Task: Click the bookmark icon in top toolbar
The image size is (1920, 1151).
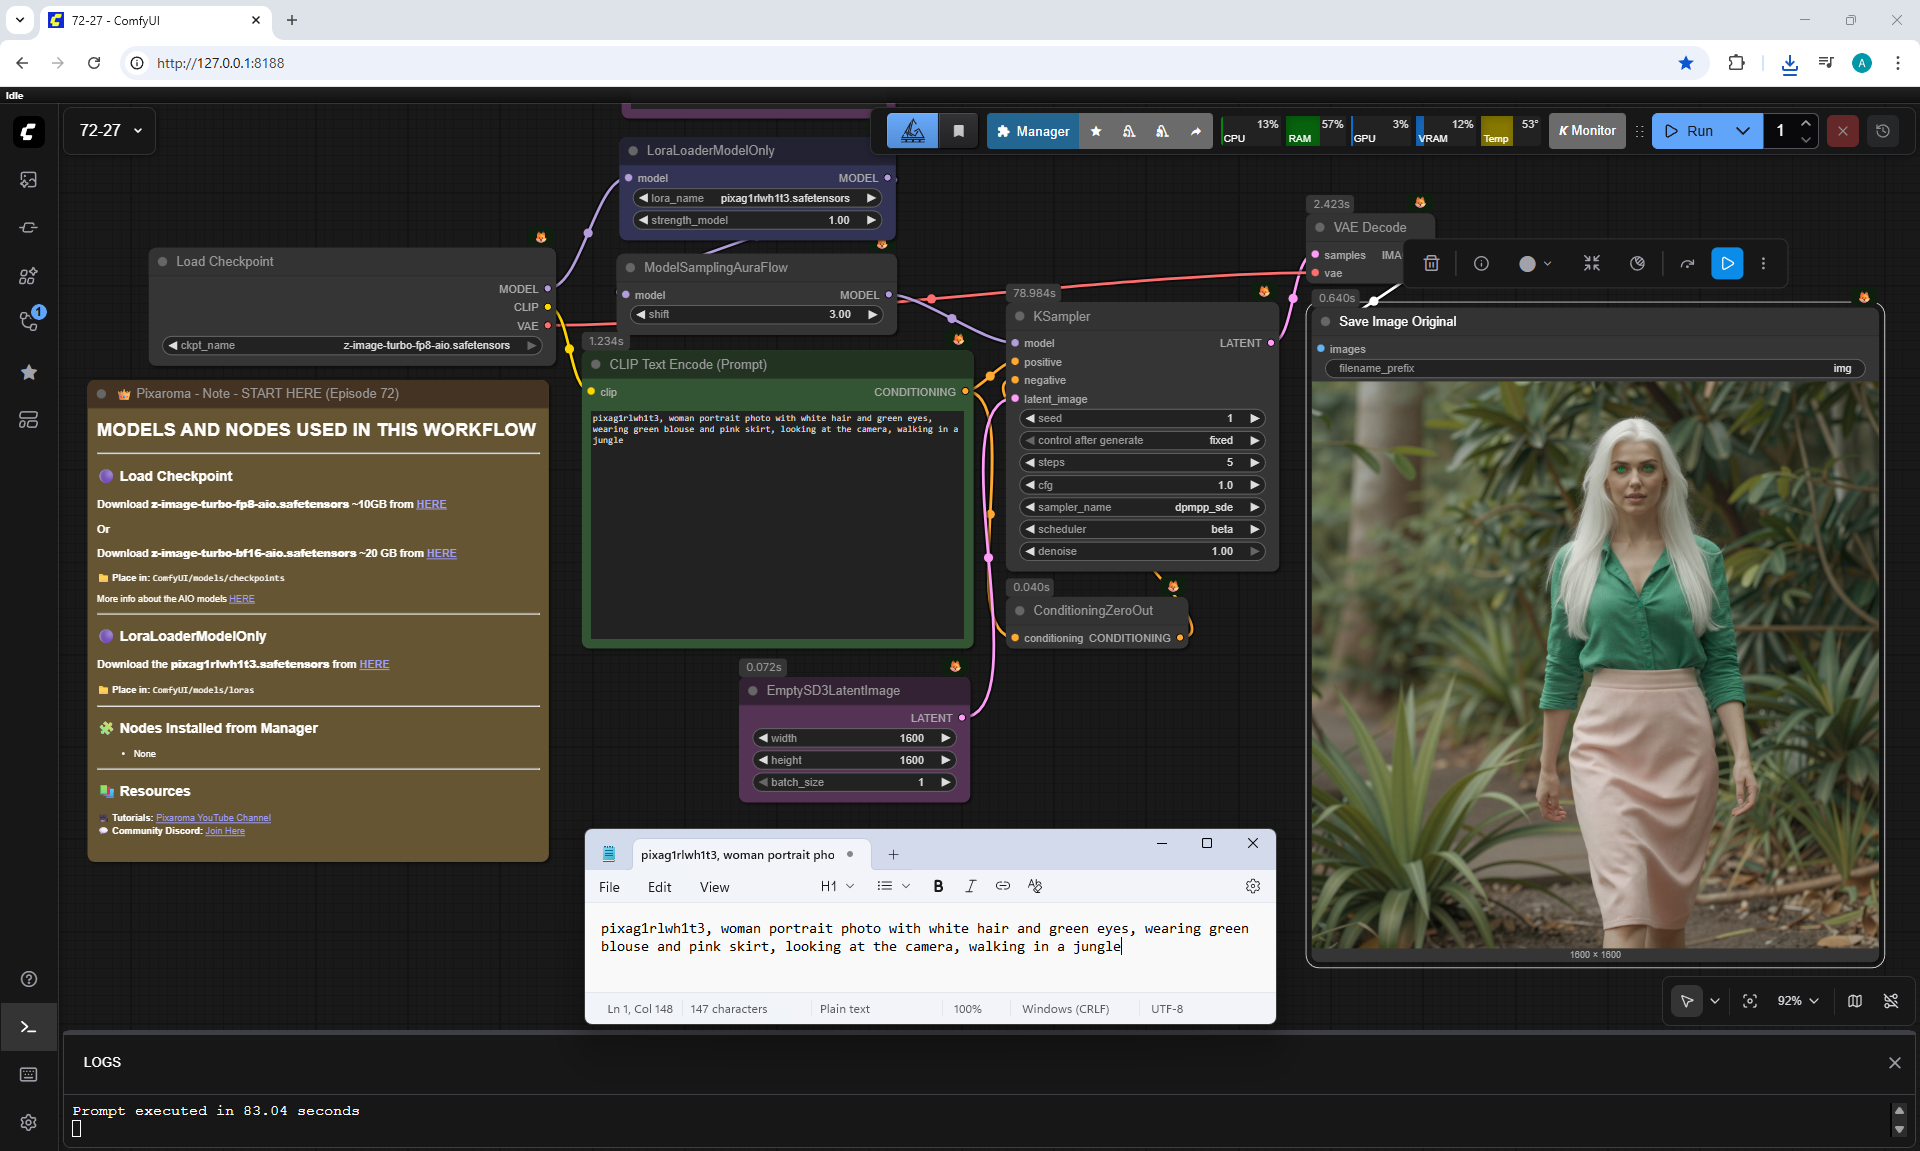Action: coord(958,131)
